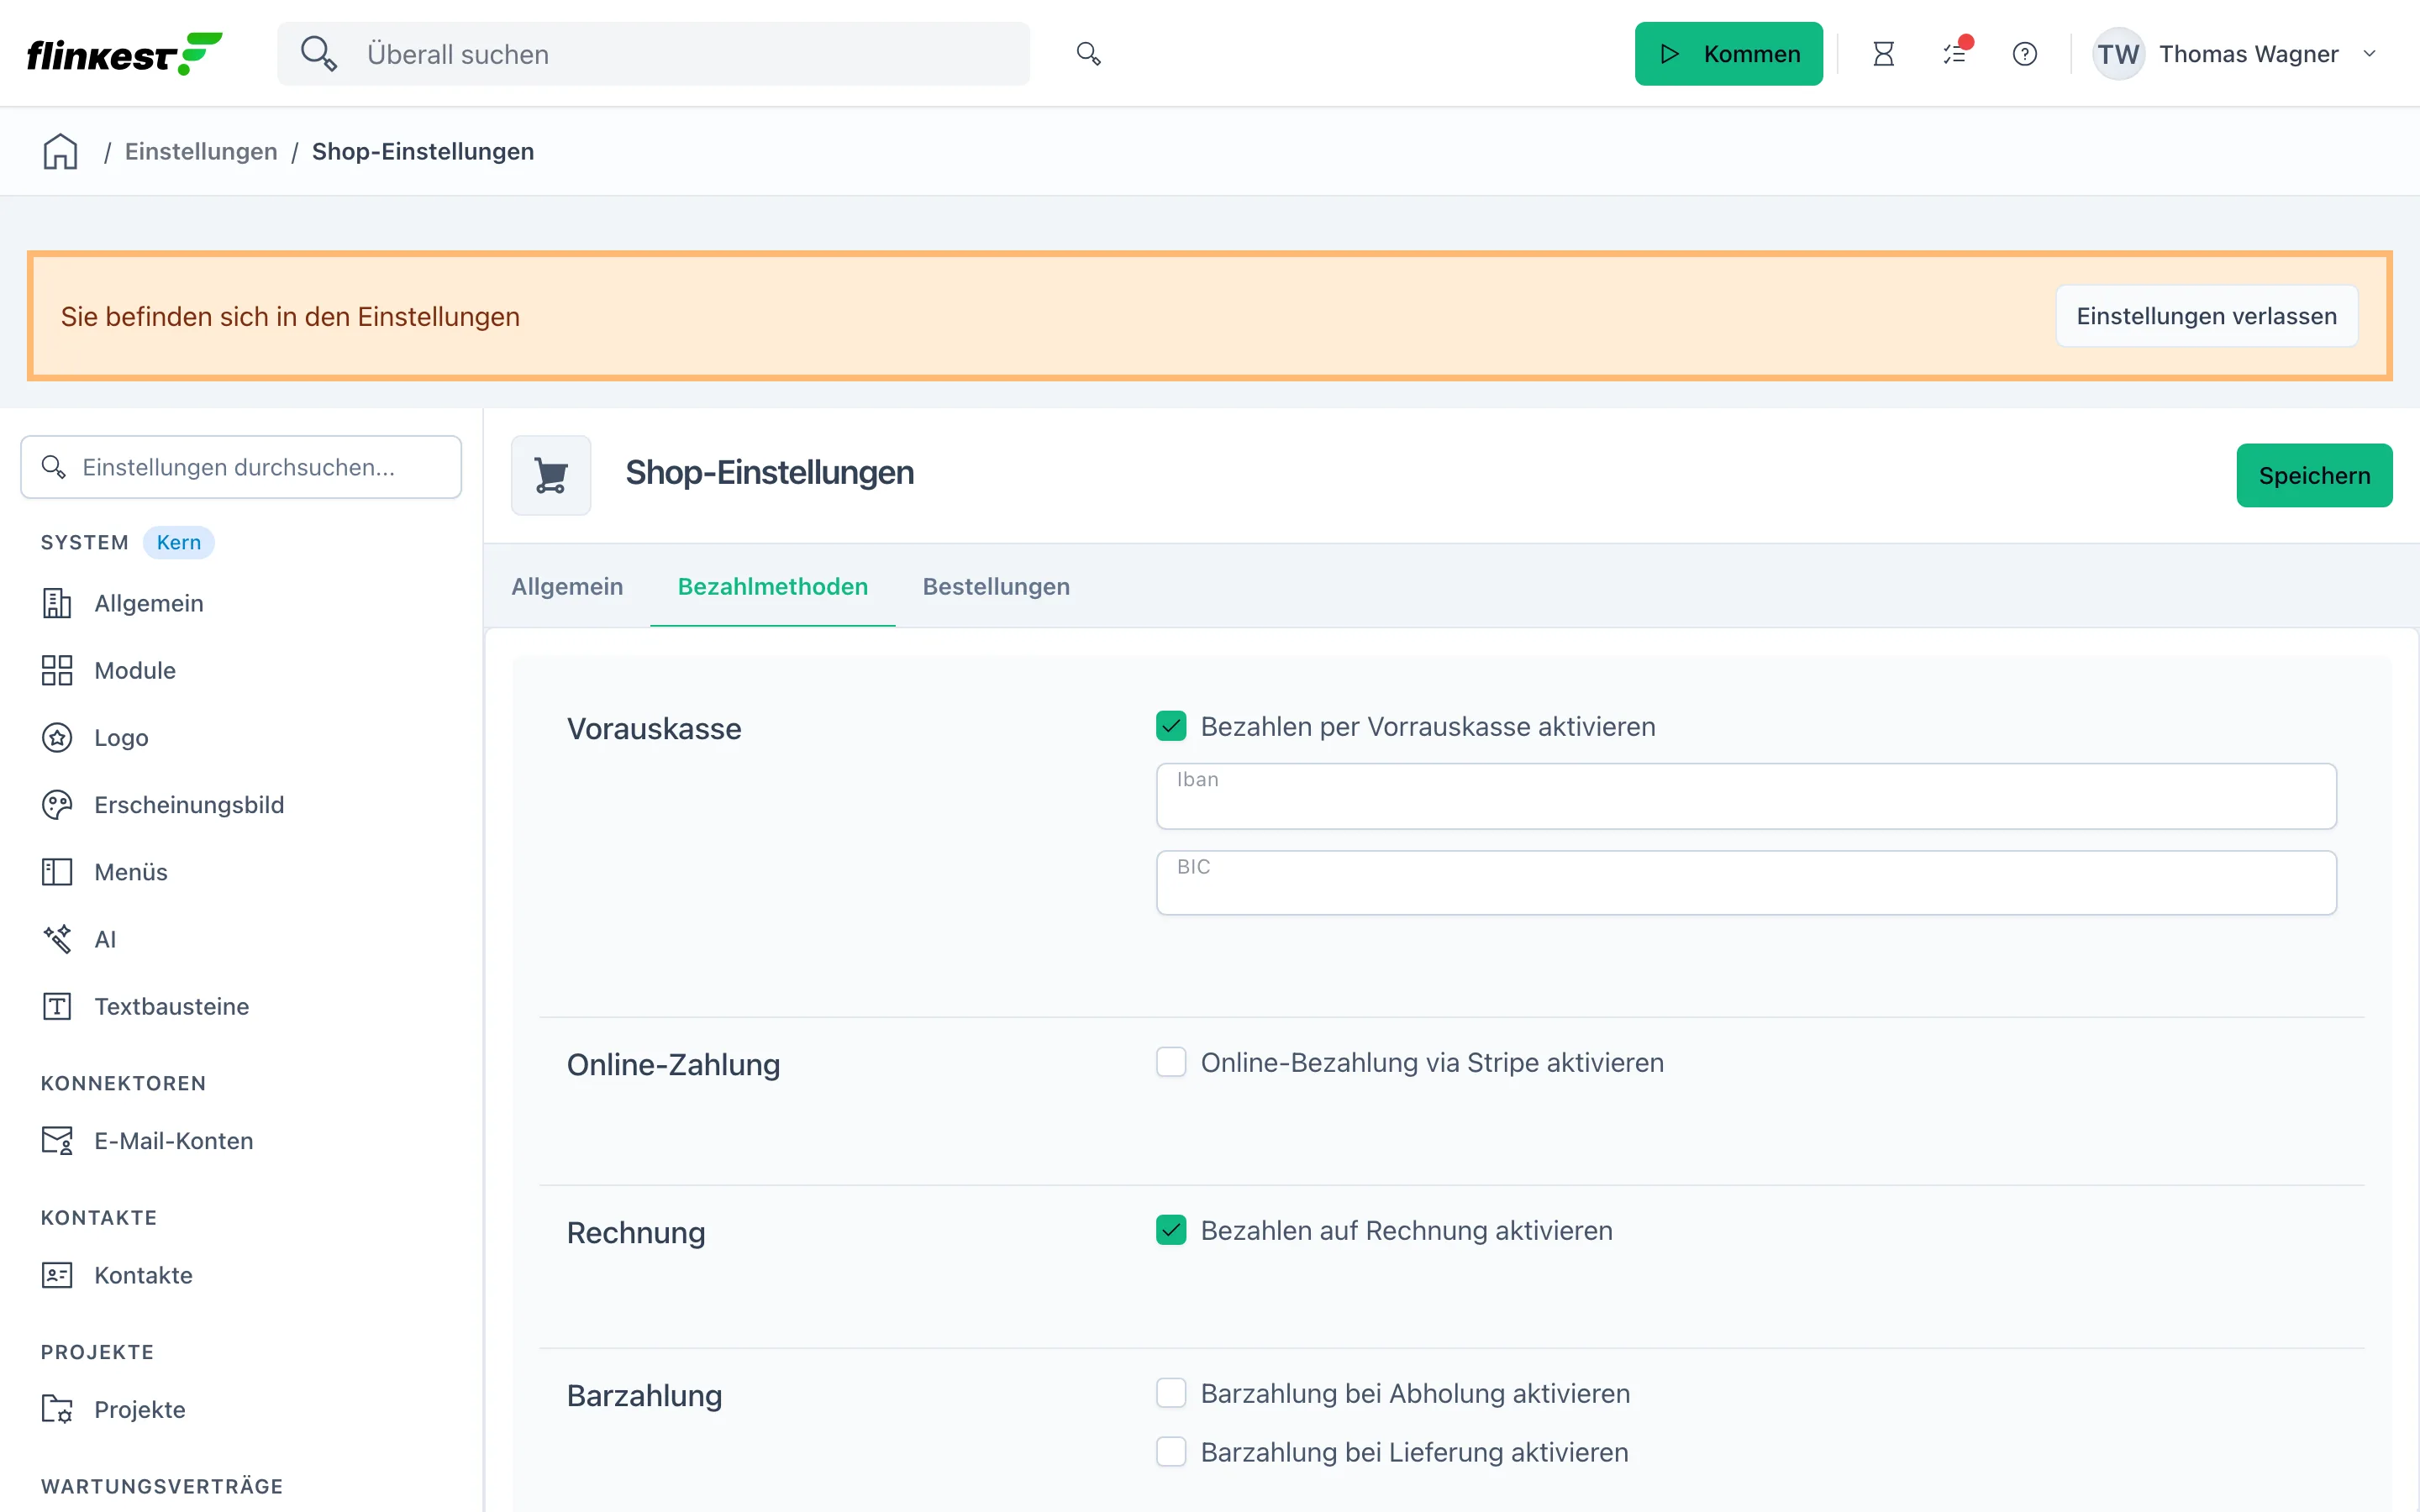Switch to the Allgemein tab
This screenshot has height=1512, width=2420.
coord(567,587)
